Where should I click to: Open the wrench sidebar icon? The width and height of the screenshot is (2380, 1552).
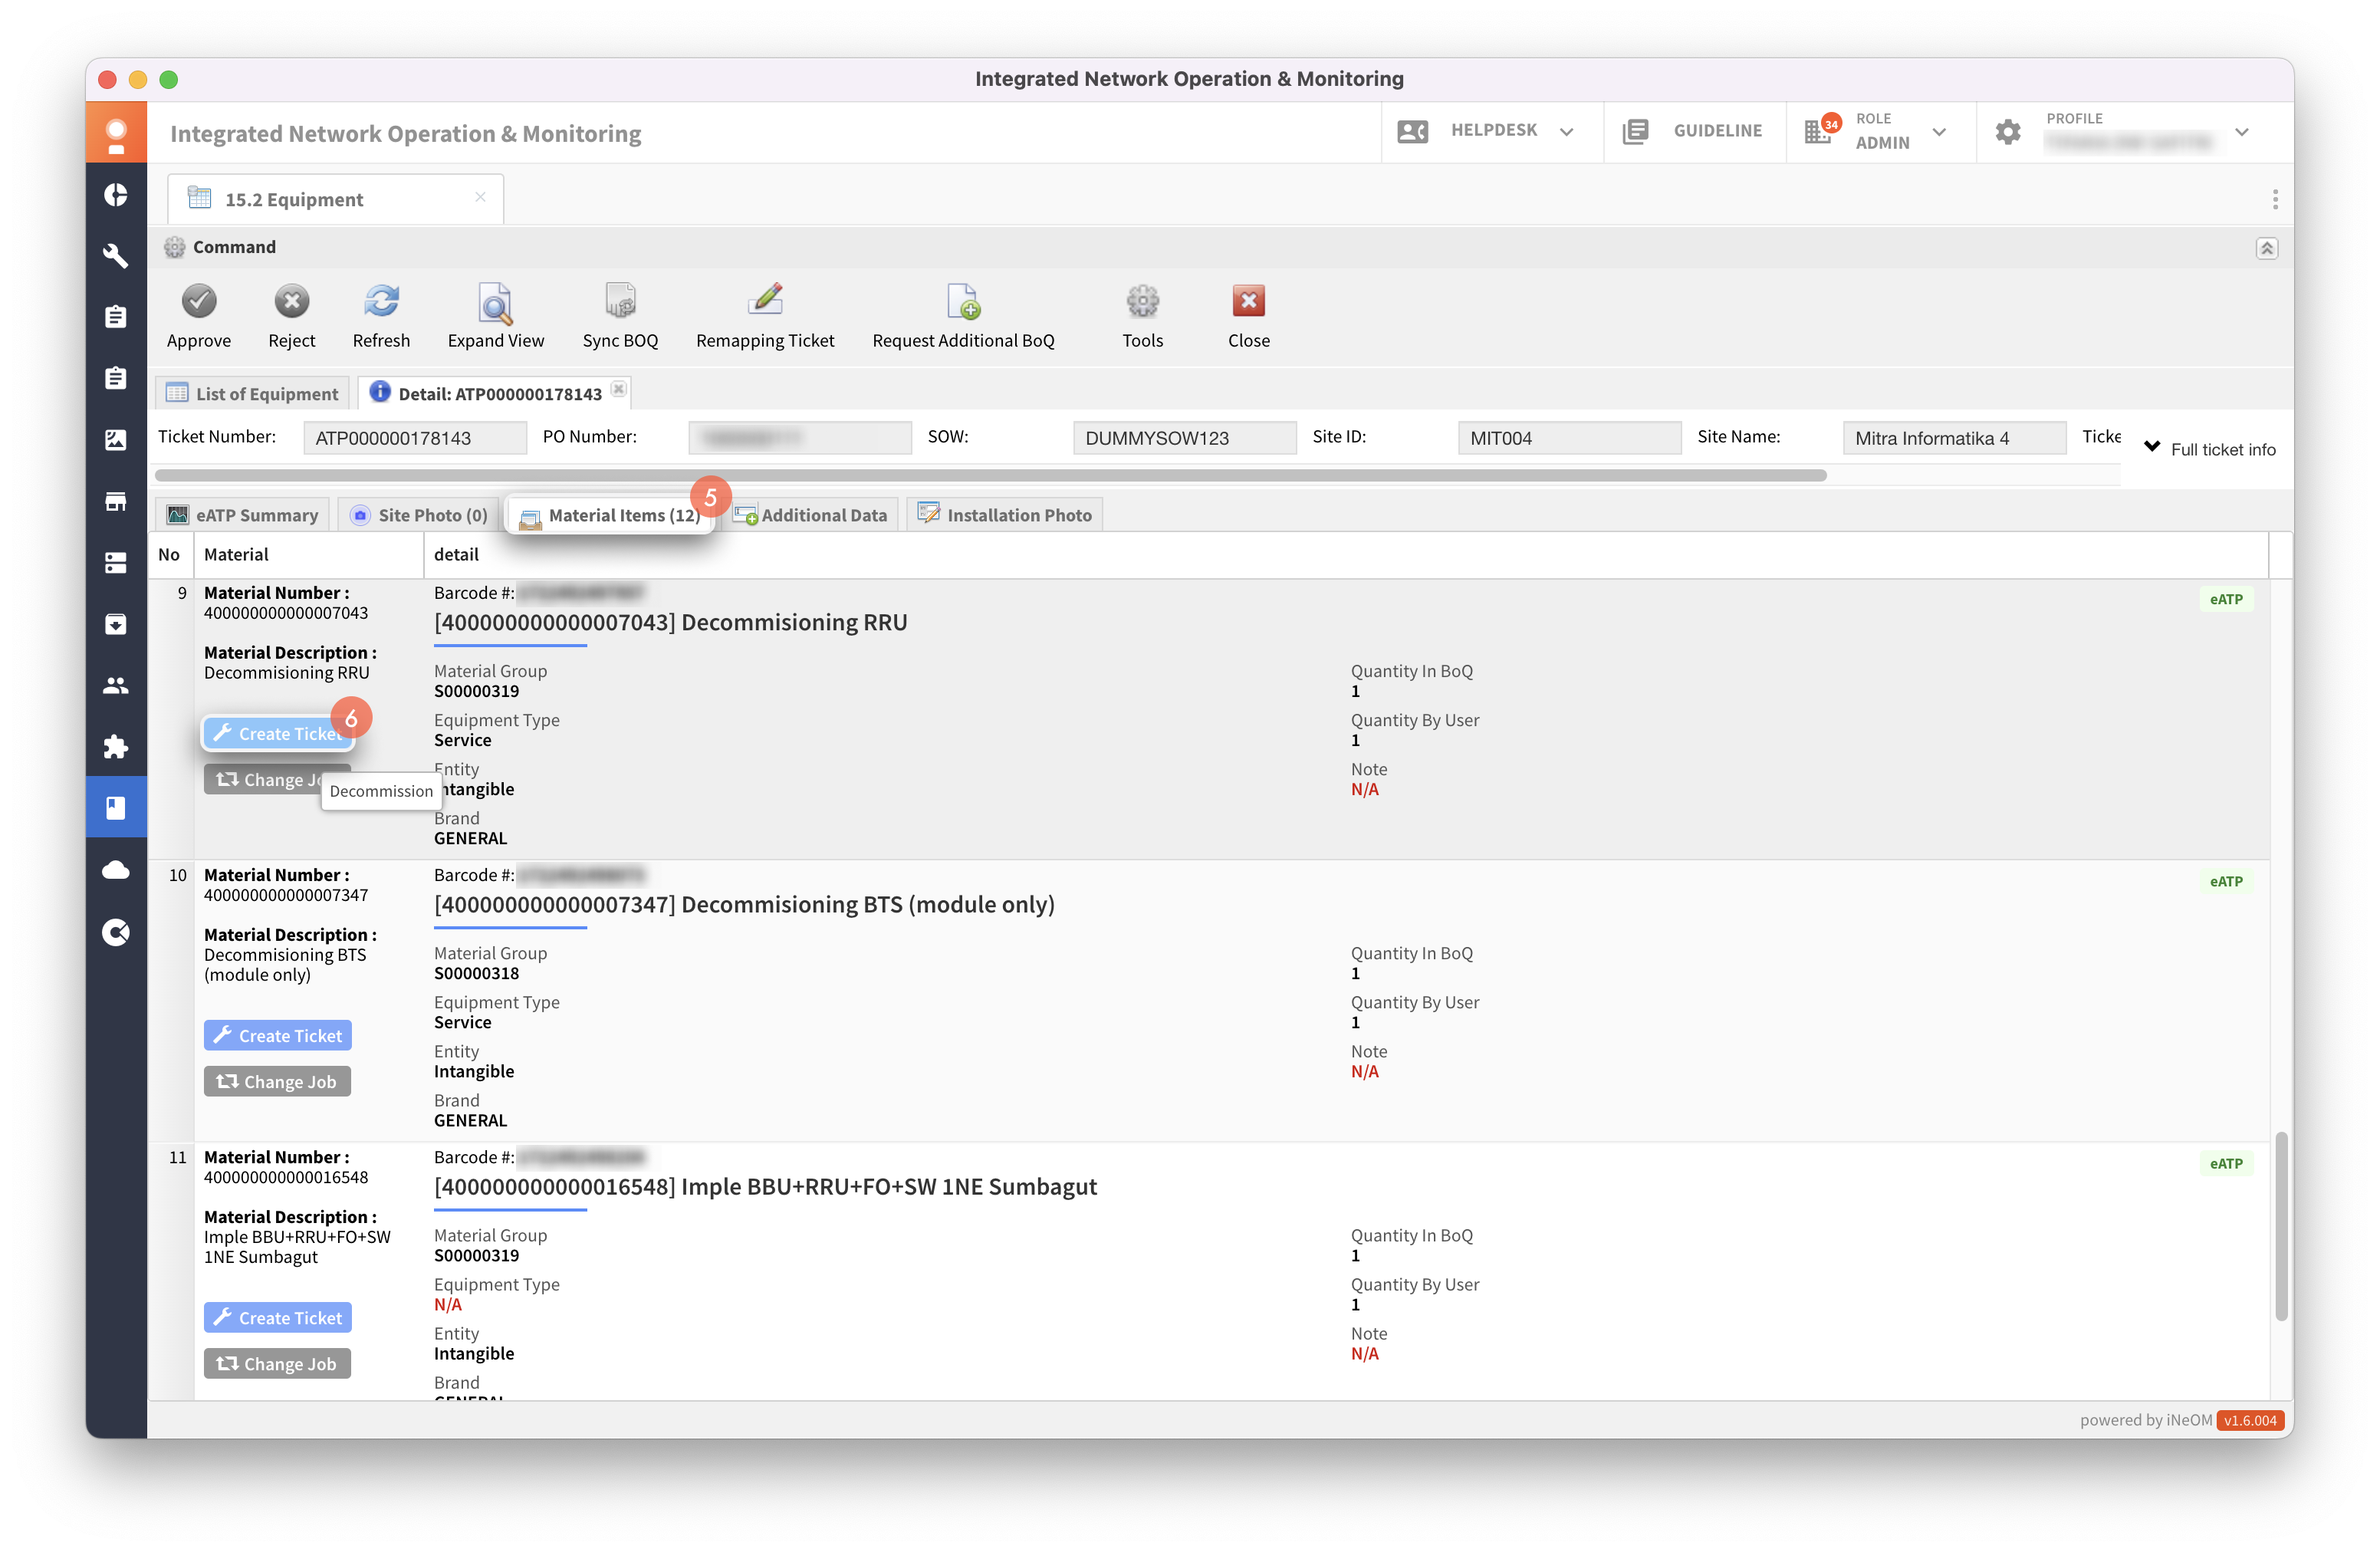click(116, 256)
